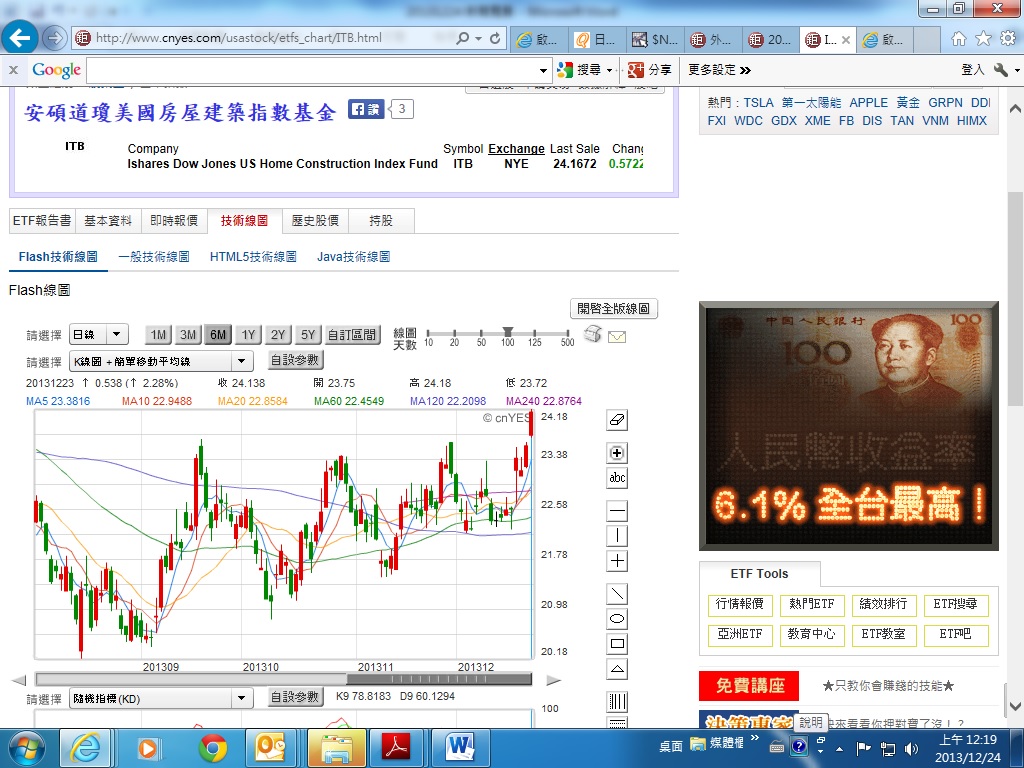Viewport: 1024px width, 768px height.
Task: Click the ETF搜尋 tool button
Action: (x=956, y=605)
